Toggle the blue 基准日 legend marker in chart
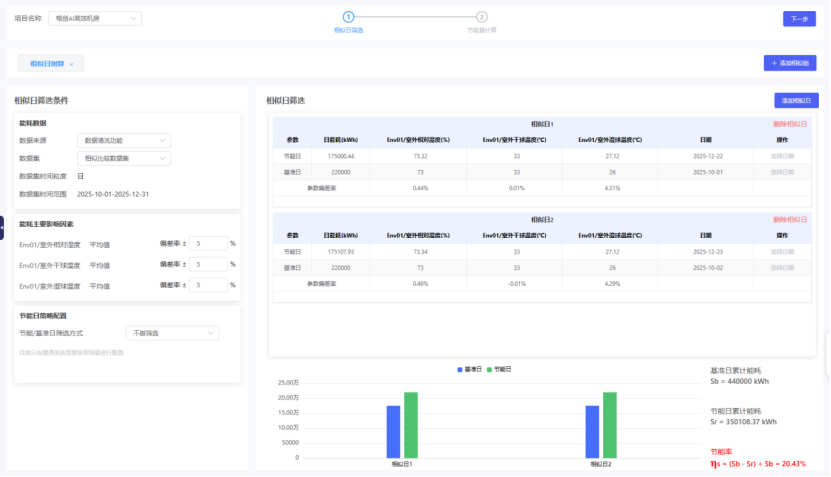The height and width of the screenshot is (477, 831). [x=459, y=369]
